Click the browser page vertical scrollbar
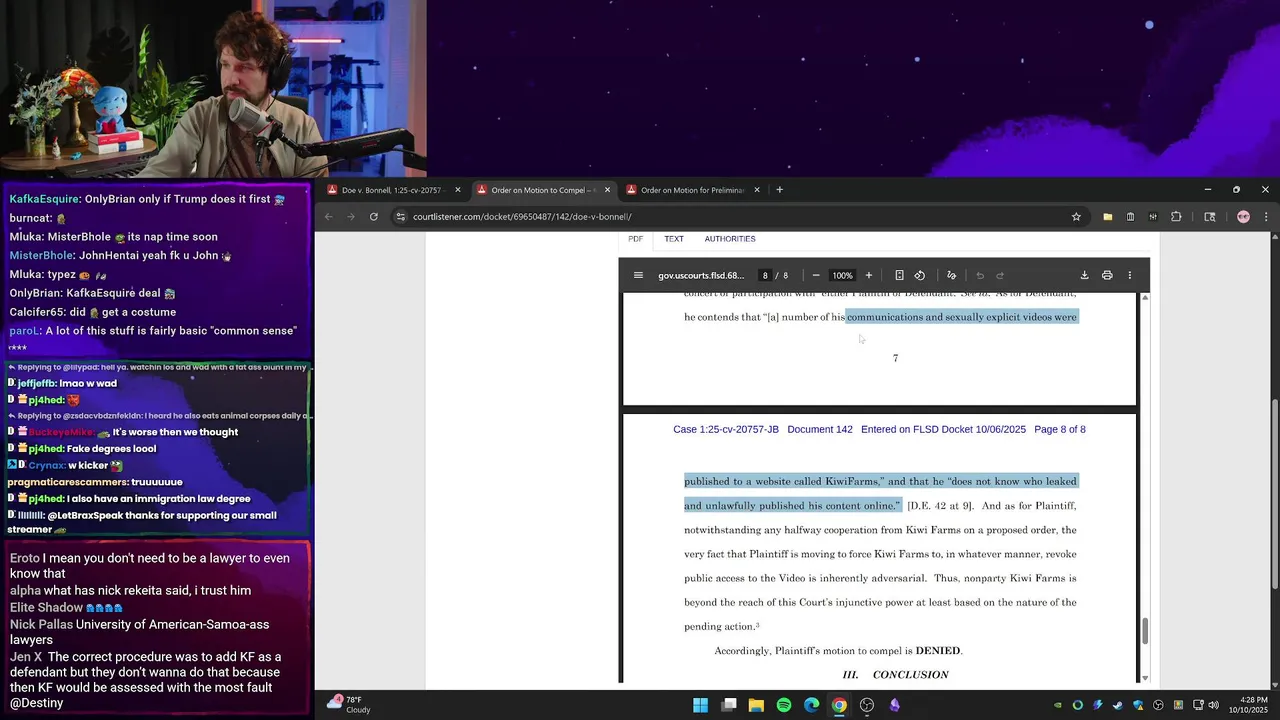The width and height of the screenshot is (1280, 720). point(1275,495)
